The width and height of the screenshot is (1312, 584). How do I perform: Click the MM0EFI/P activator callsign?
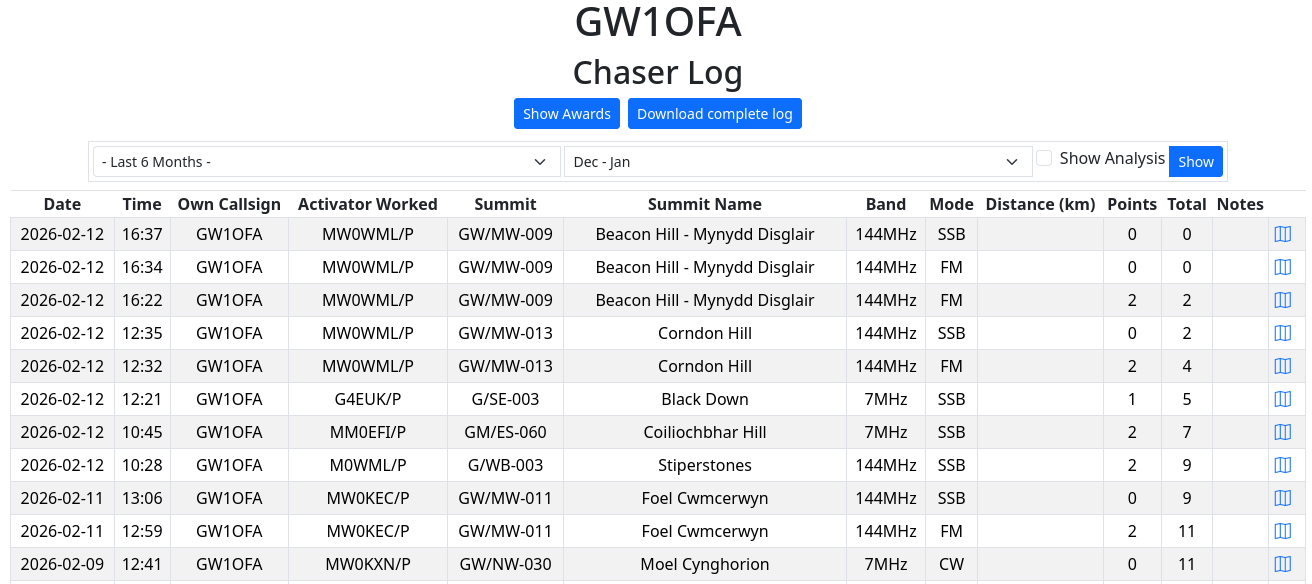coord(367,432)
